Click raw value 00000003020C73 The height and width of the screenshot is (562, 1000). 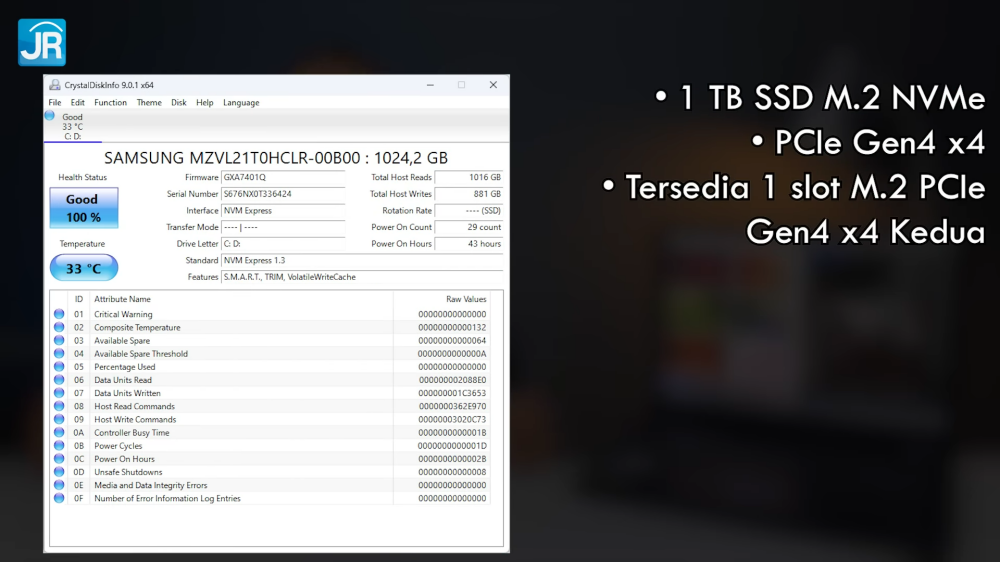pyautogui.click(x=452, y=420)
